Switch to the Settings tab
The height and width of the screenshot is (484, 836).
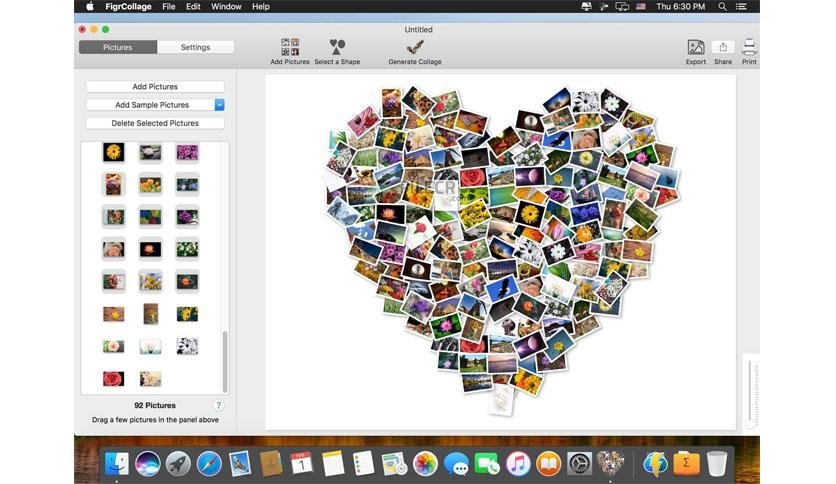[x=196, y=47]
